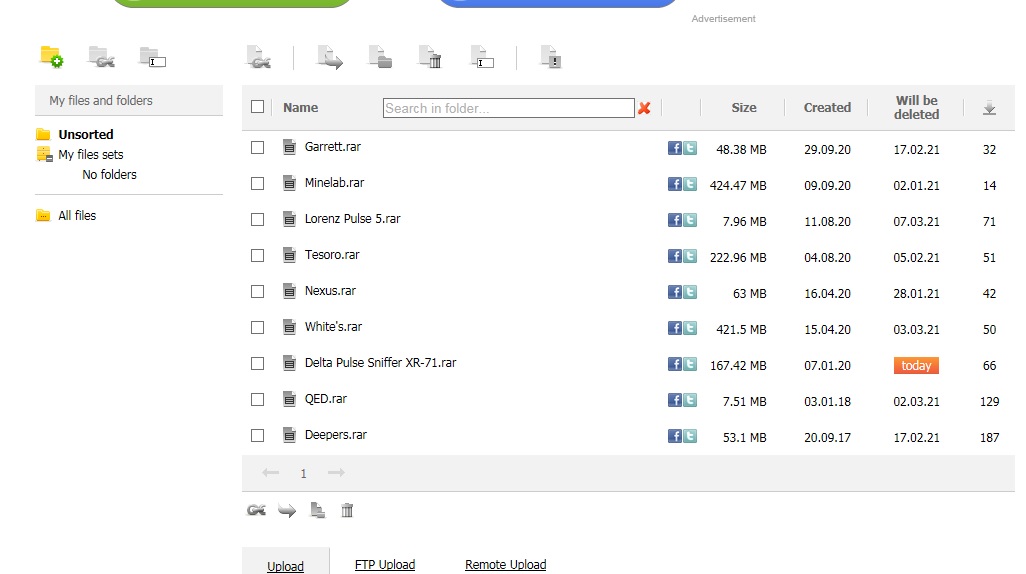
Task: Share Nexus.rar on Twitter
Action: [690, 292]
